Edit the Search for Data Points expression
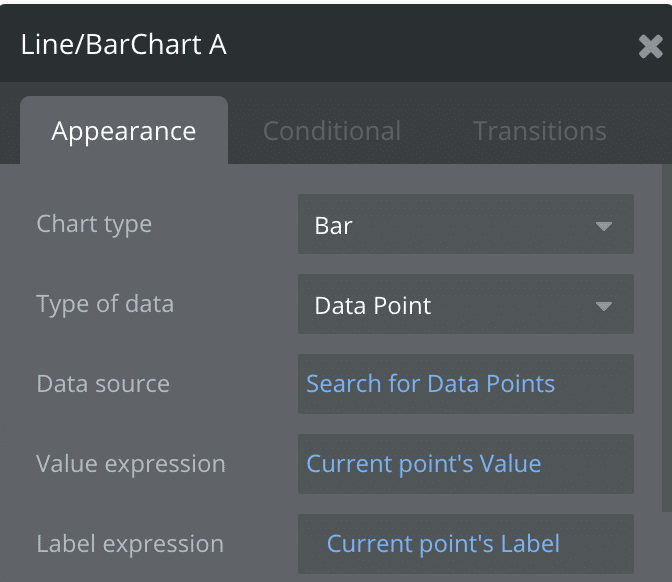This screenshot has width=672, height=582. [x=430, y=384]
